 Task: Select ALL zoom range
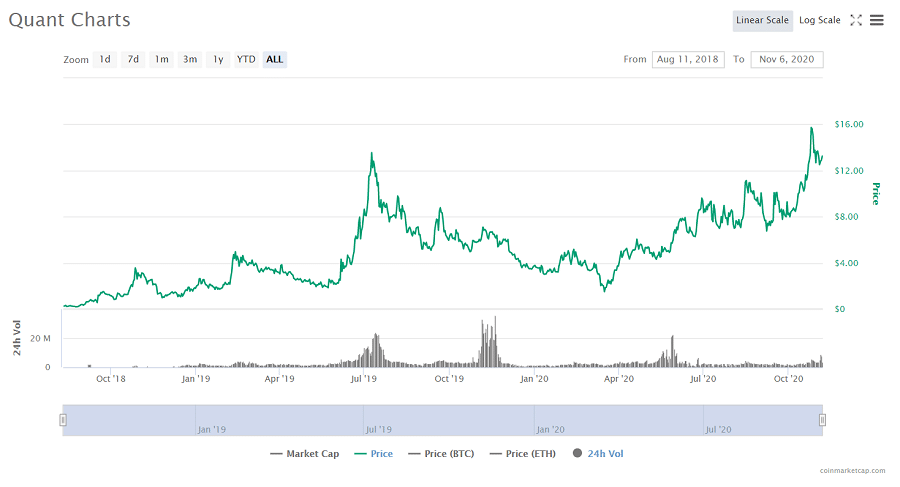click(x=275, y=59)
